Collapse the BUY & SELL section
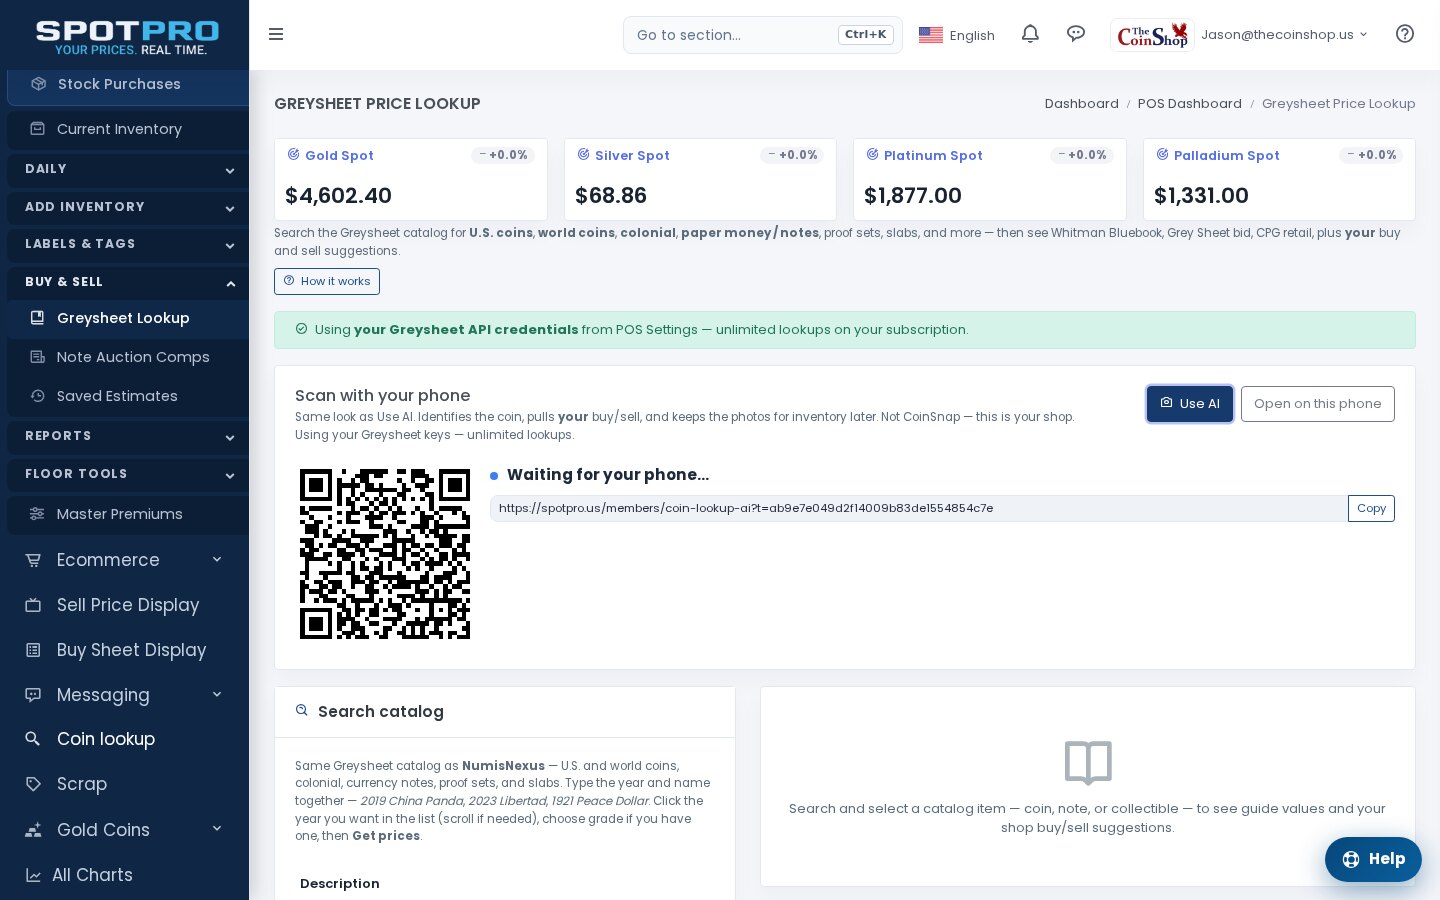Image resolution: width=1440 pixels, height=900 pixels. click(x=128, y=282)
